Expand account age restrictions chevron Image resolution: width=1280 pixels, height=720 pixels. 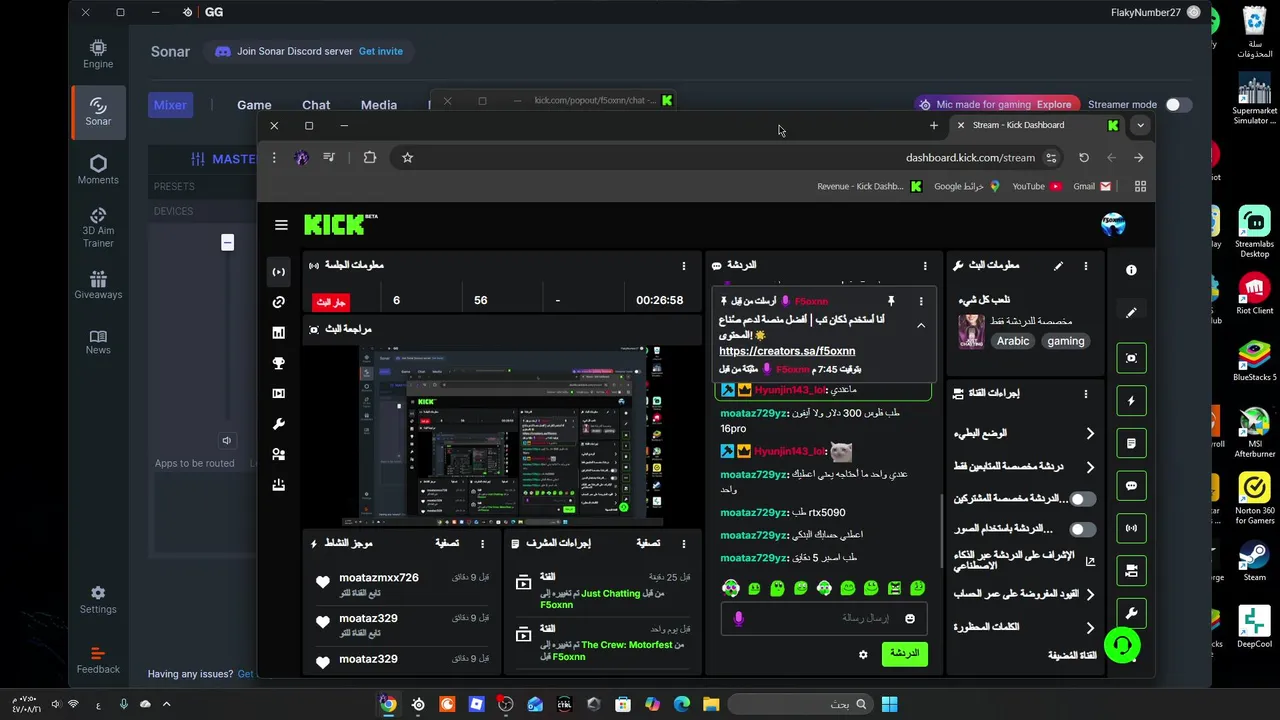click(1090, 594)
